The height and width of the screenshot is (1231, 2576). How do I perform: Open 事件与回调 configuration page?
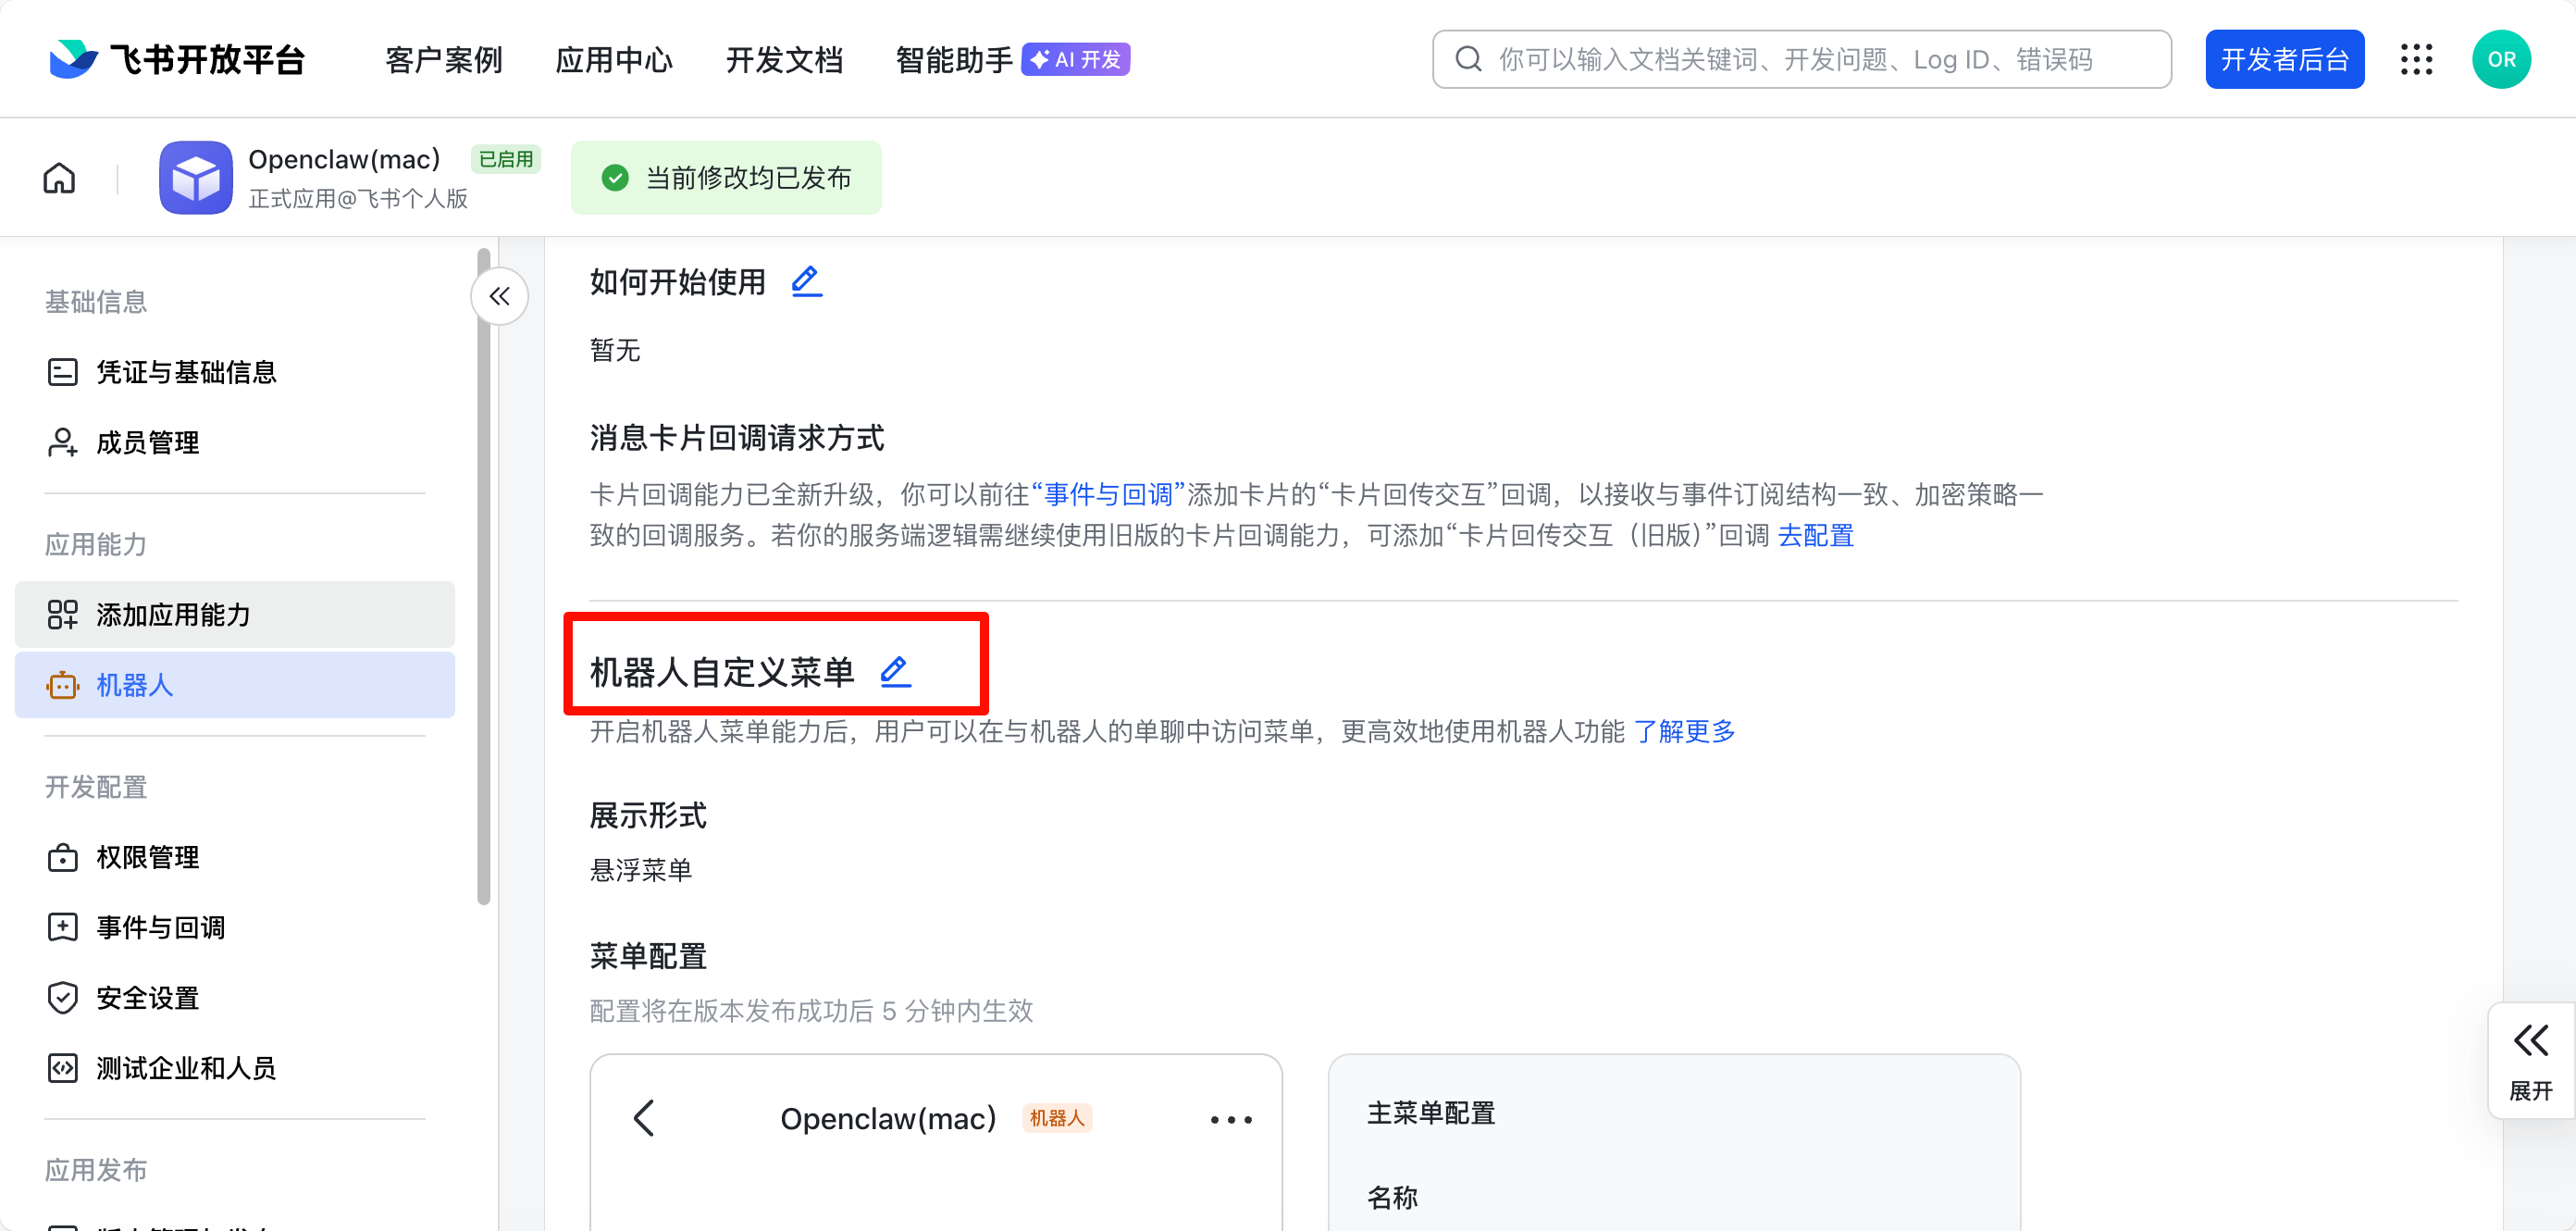(x=160, y=927)
